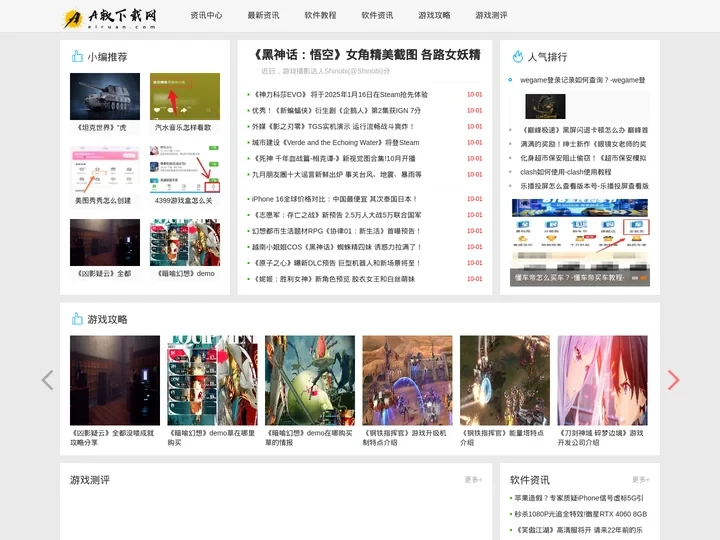Click the 美图秀秀怎么创建 thumbnail
720x540 pixels.
105,169
